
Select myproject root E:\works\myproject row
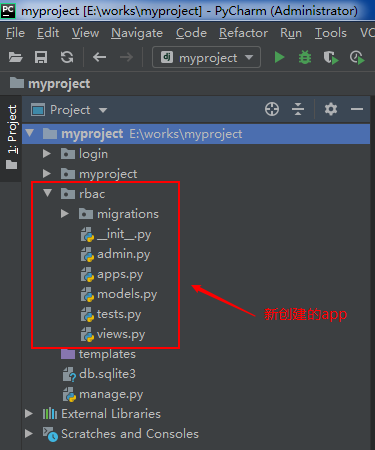[196, 134]
